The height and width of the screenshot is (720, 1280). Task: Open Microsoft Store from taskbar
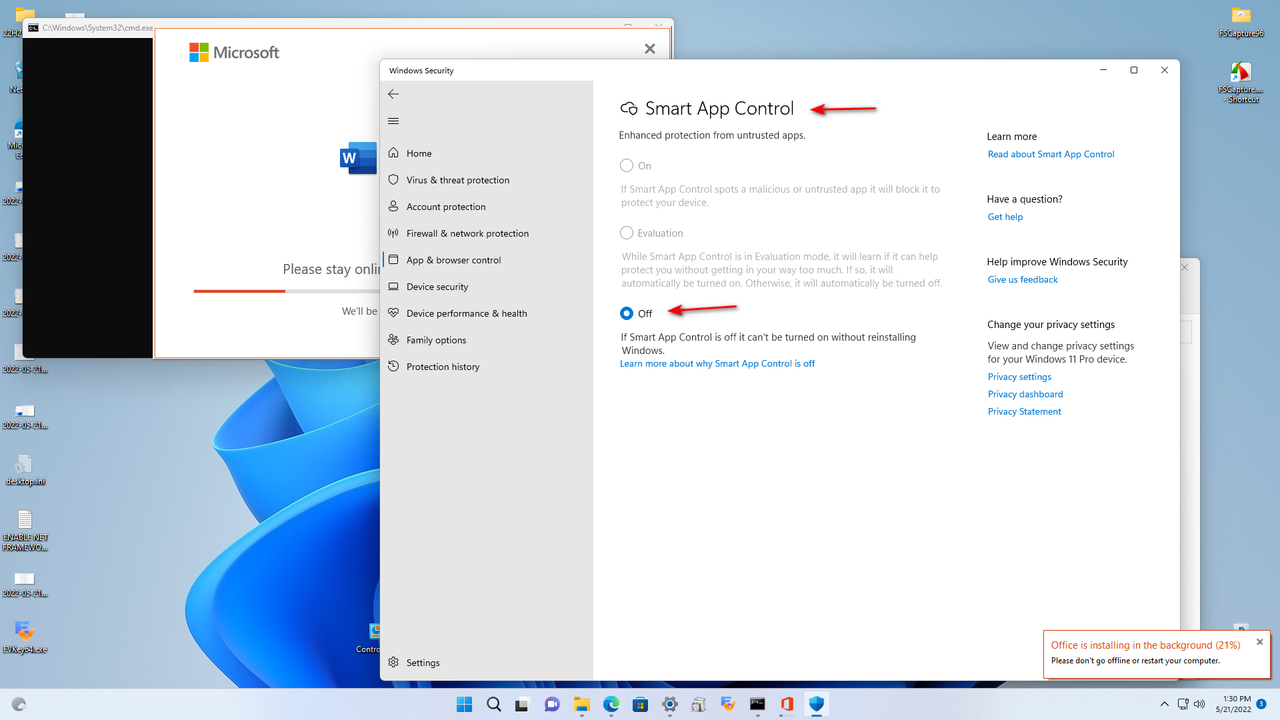tap(640, 704)
